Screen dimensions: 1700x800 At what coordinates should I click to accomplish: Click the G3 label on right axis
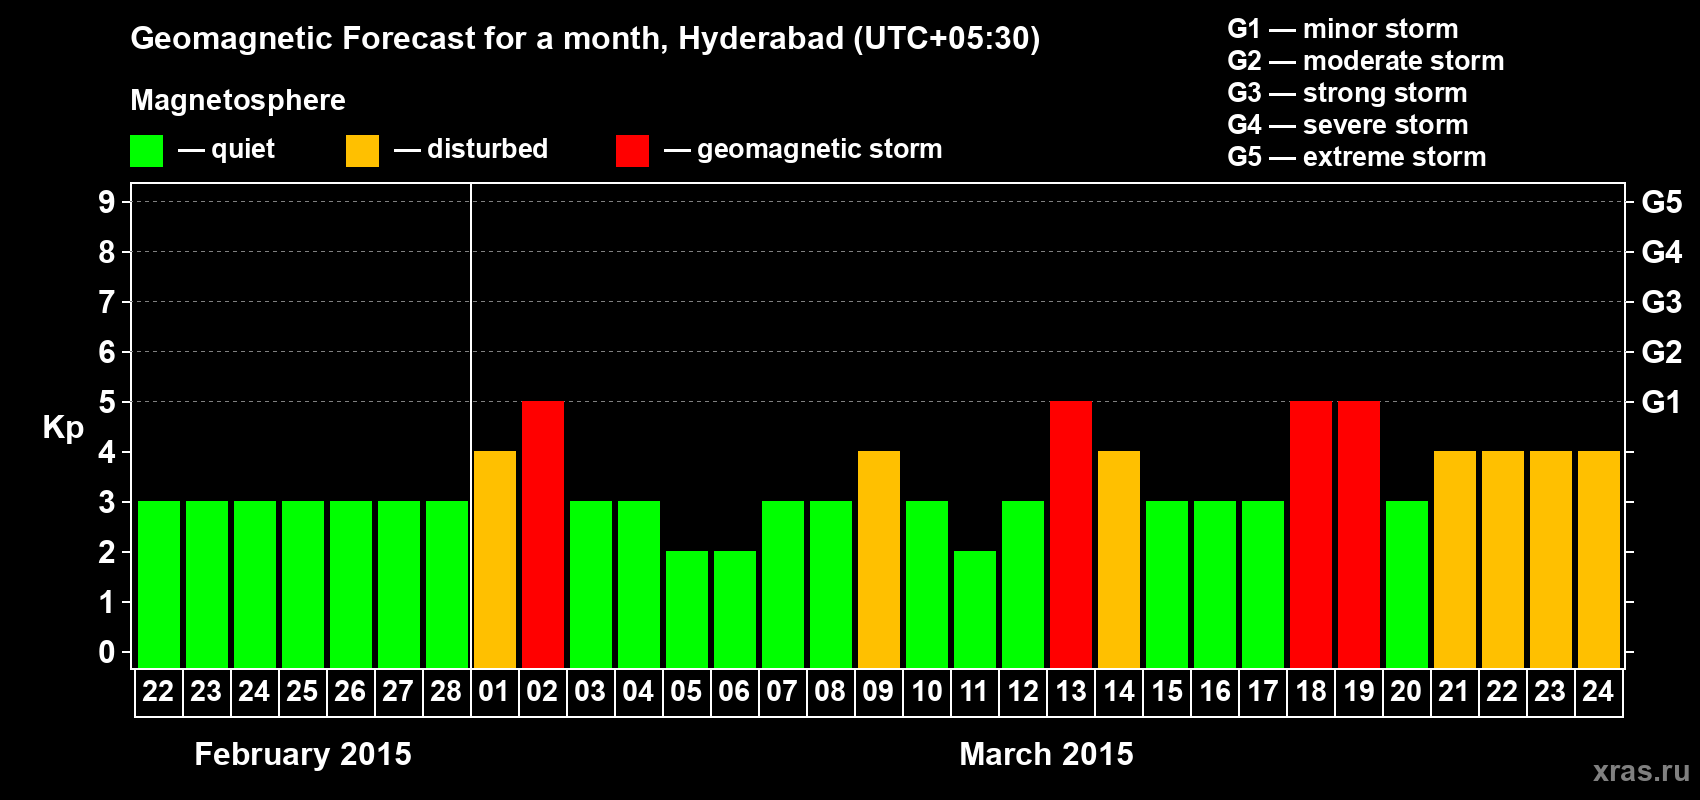point(1662,302)
